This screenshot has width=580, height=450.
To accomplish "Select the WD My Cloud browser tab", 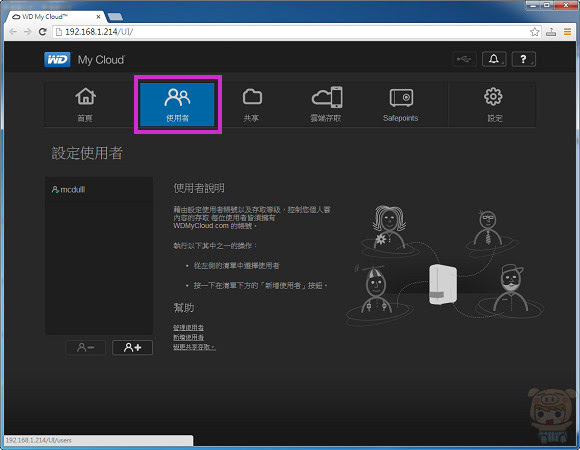I will click(x=56, y=17).
